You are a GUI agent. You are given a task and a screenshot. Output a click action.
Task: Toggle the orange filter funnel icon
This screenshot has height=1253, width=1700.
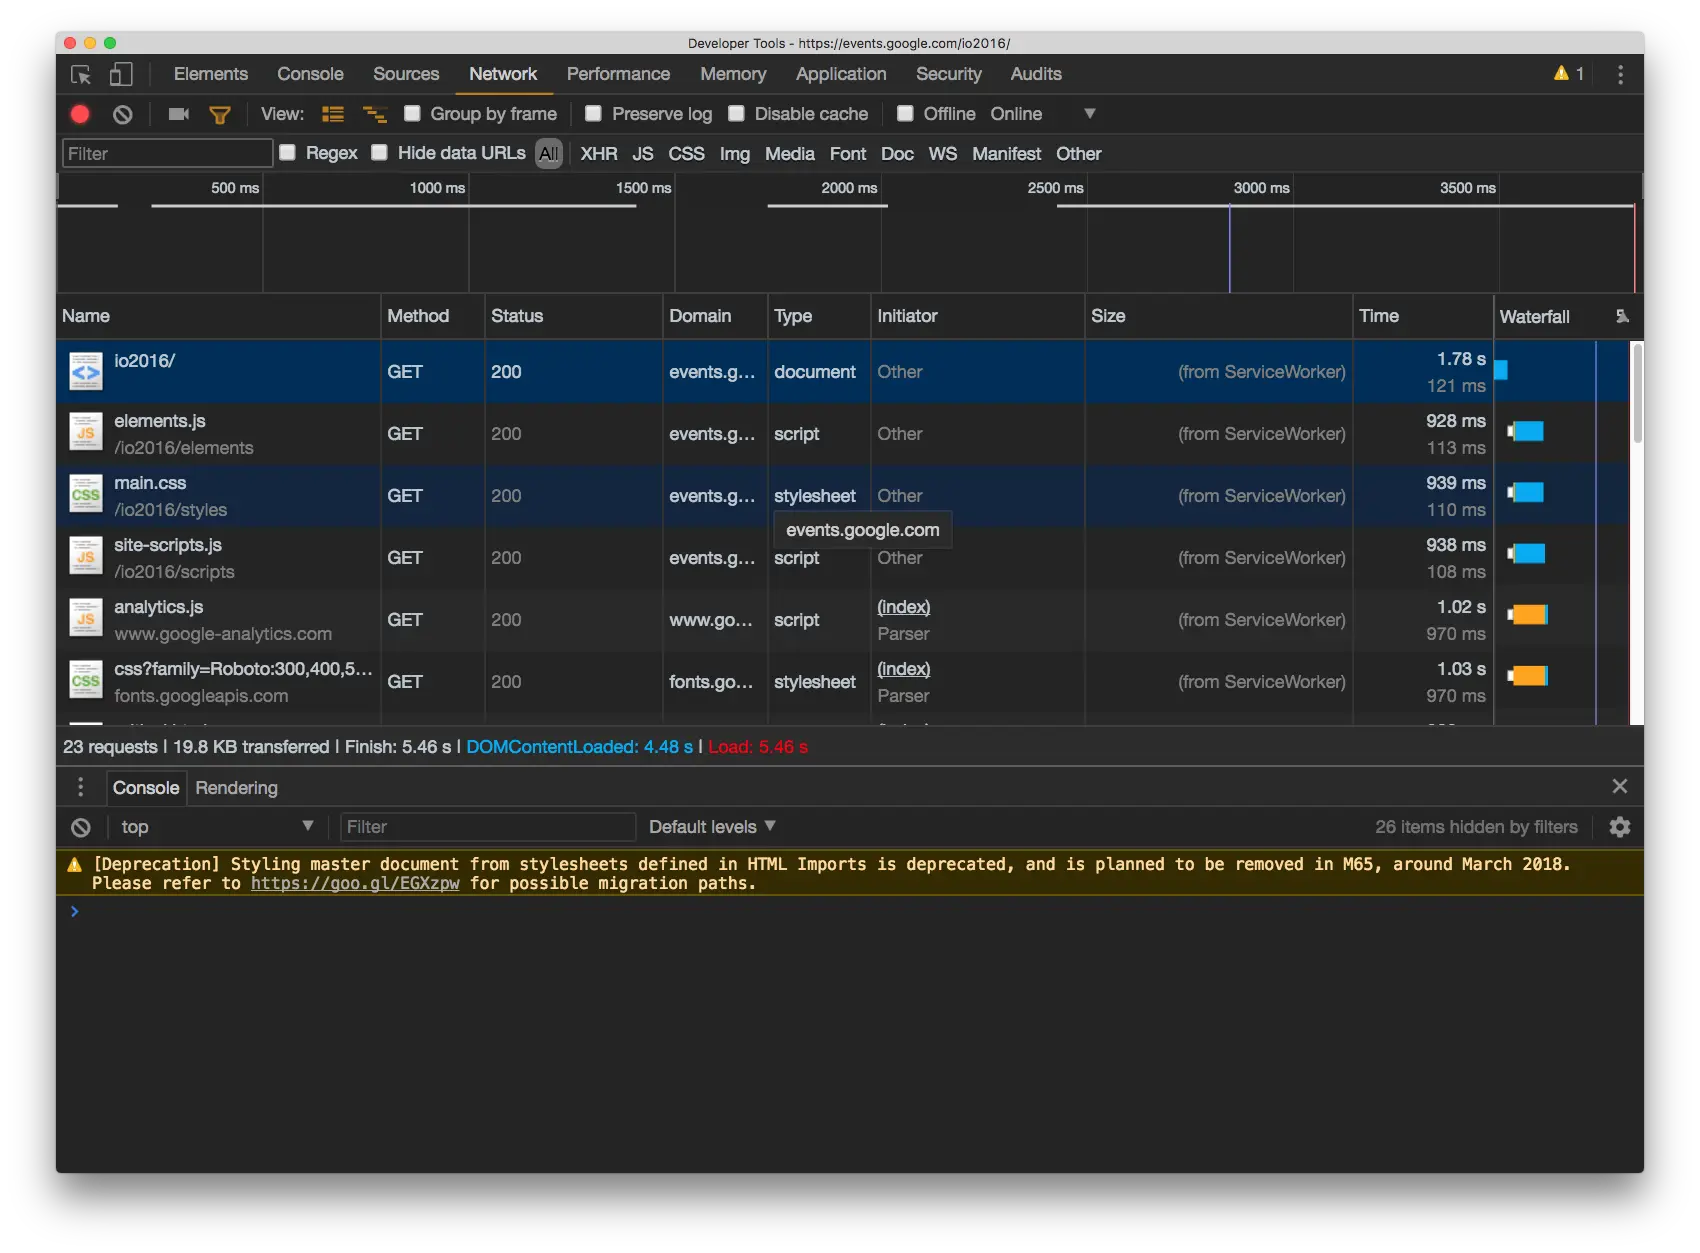pos(220,115)
